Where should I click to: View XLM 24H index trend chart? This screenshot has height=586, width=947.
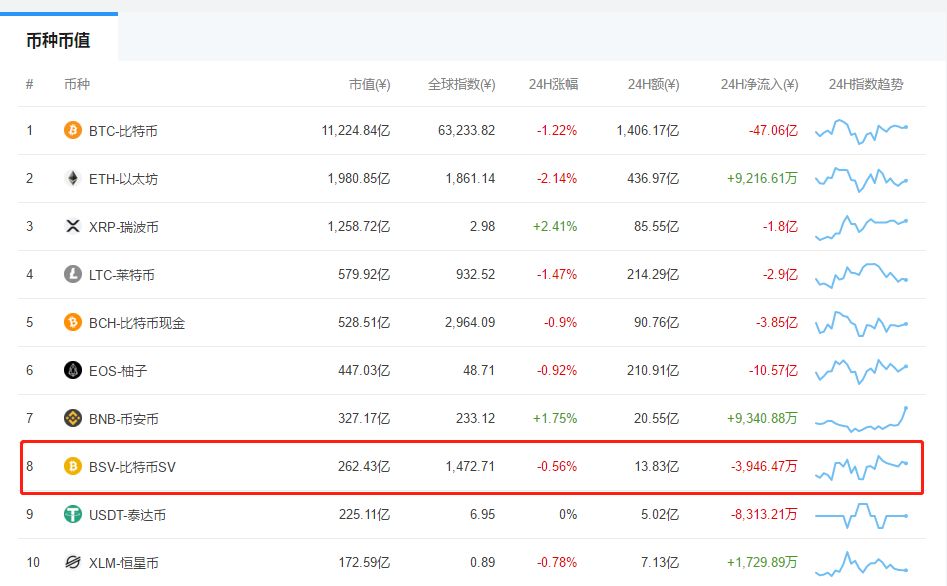pos(861,563)
